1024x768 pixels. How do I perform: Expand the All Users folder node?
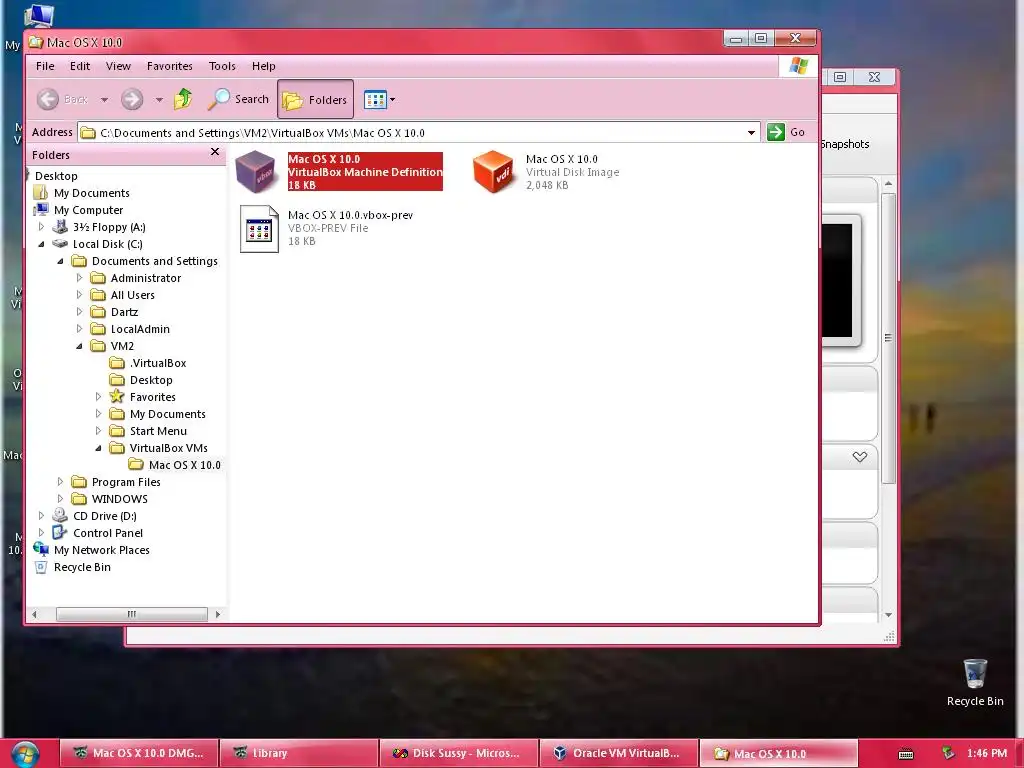[79, 295]
